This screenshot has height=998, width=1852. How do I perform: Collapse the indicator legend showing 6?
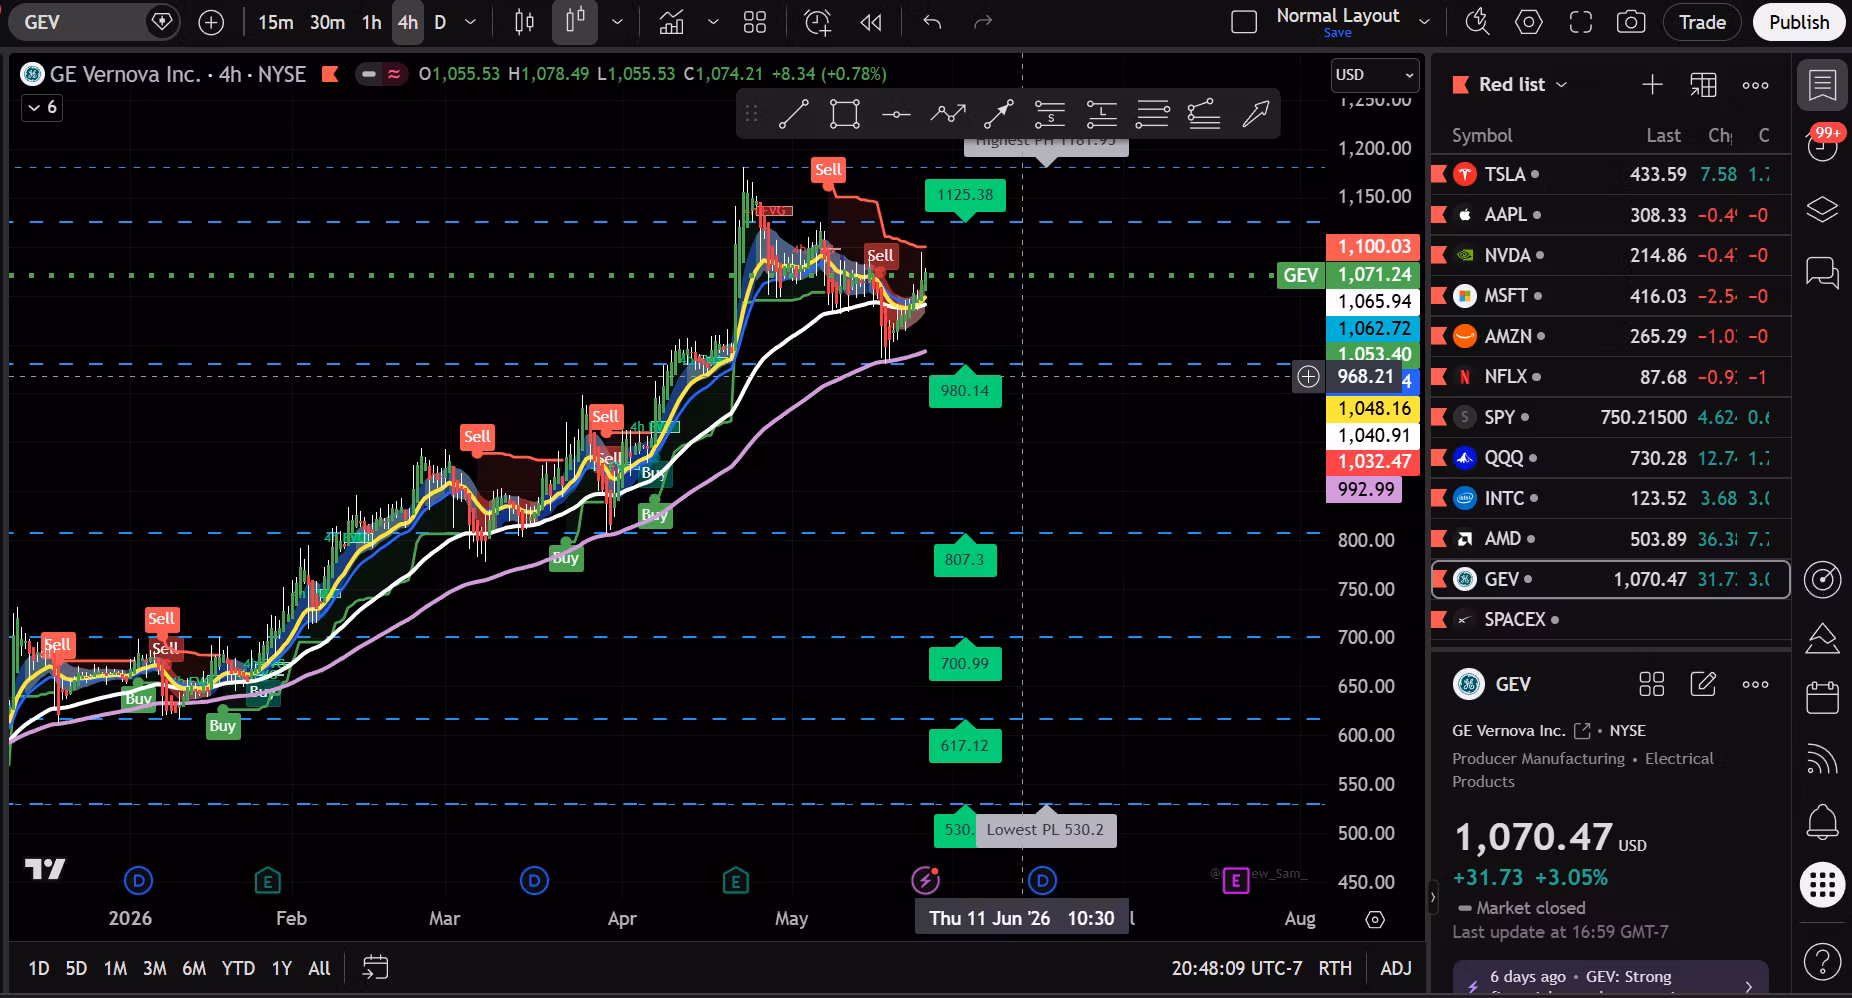(x=42, y=107)
